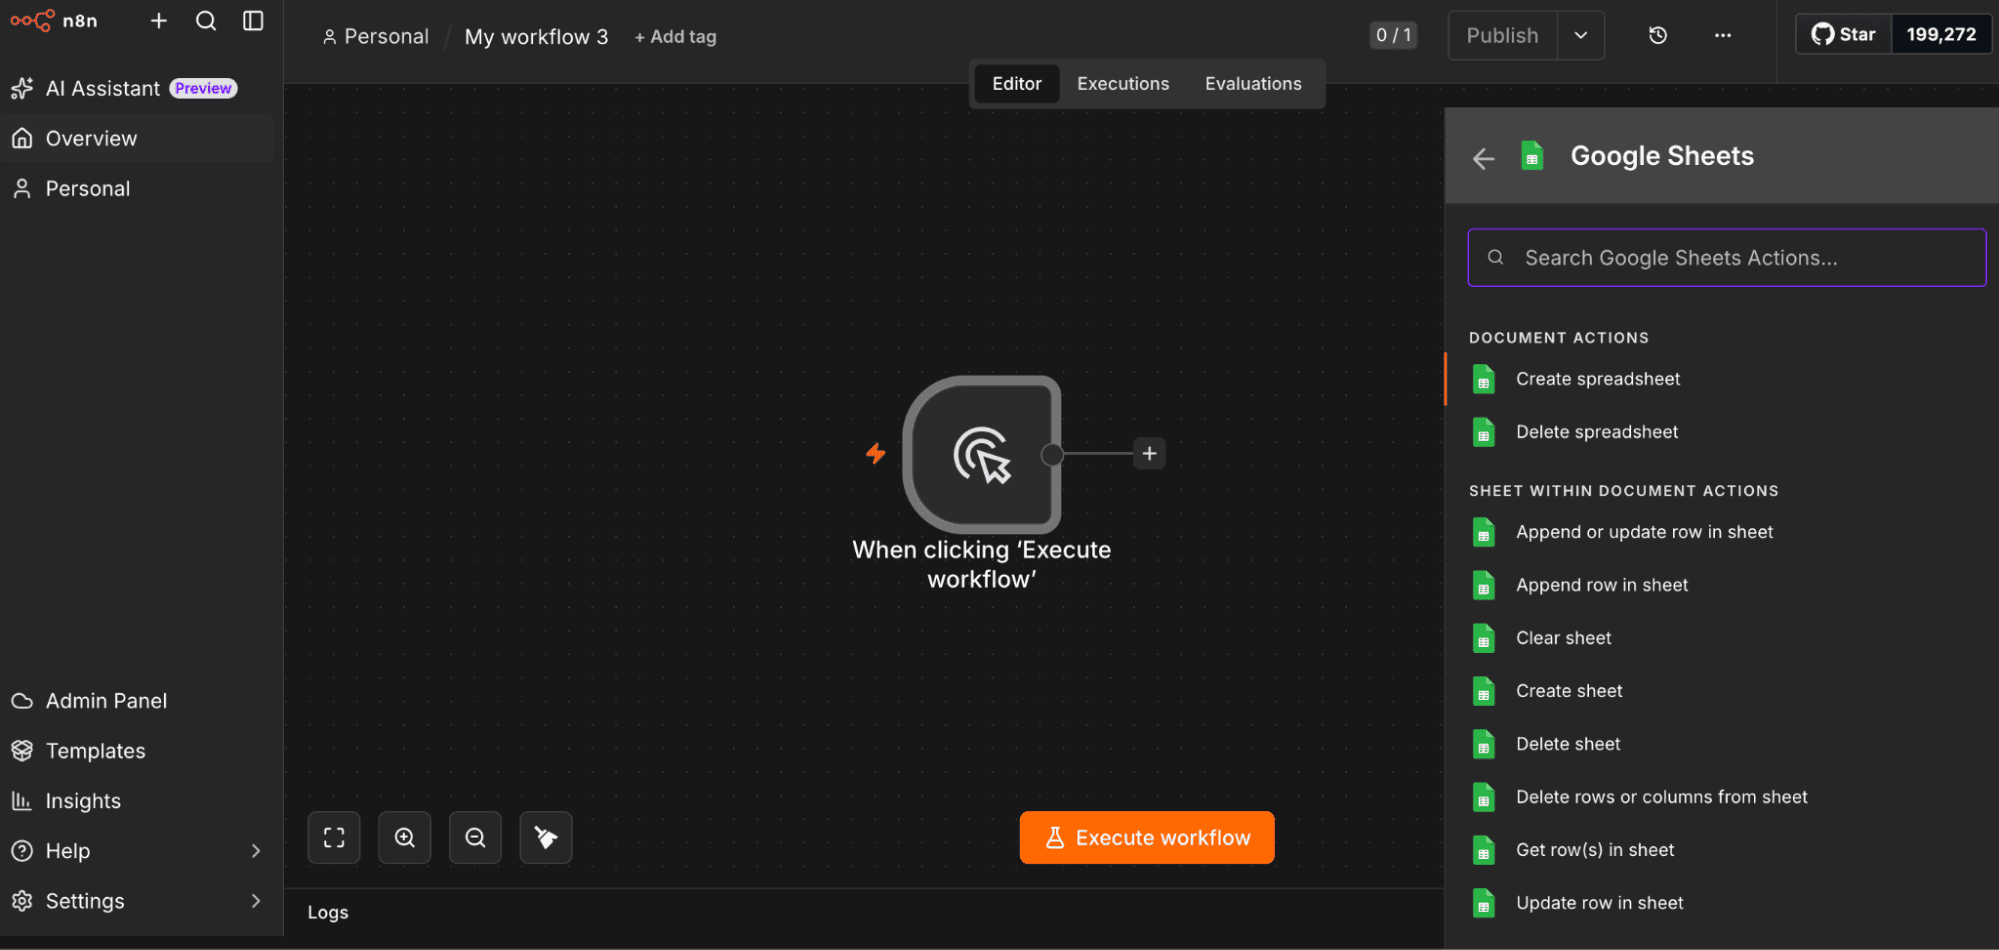Viewport: 1999px width, 950px height.
Task: Click the Publish button
Action: pos(1502,35)
